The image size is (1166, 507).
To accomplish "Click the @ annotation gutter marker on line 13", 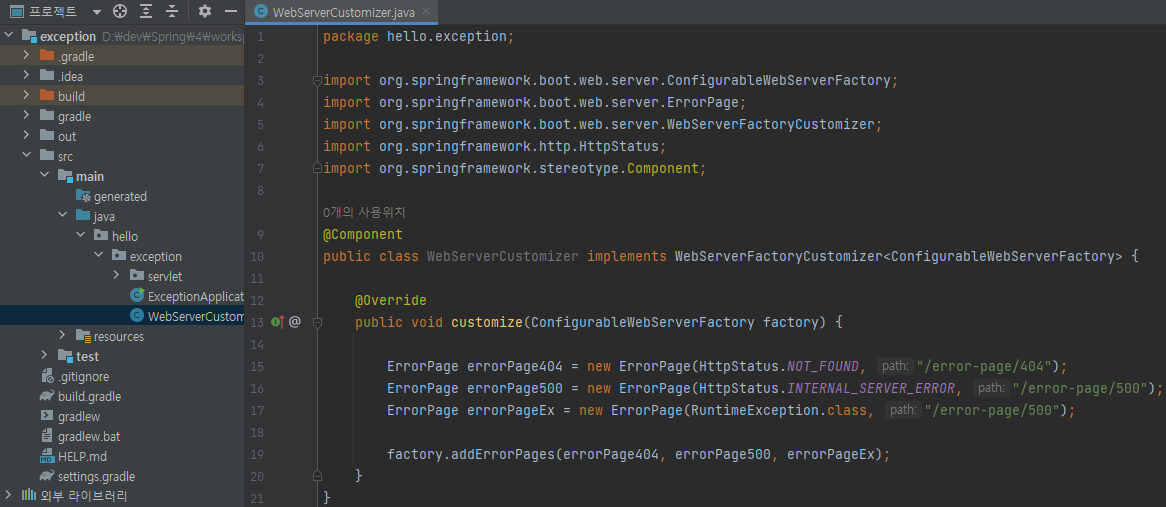I will coord(295,322).
